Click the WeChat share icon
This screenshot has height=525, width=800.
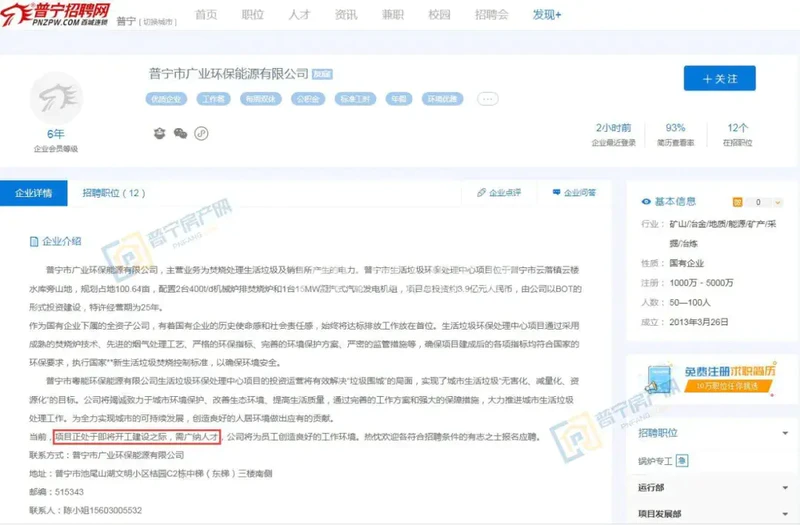click(x=180, y=133)
